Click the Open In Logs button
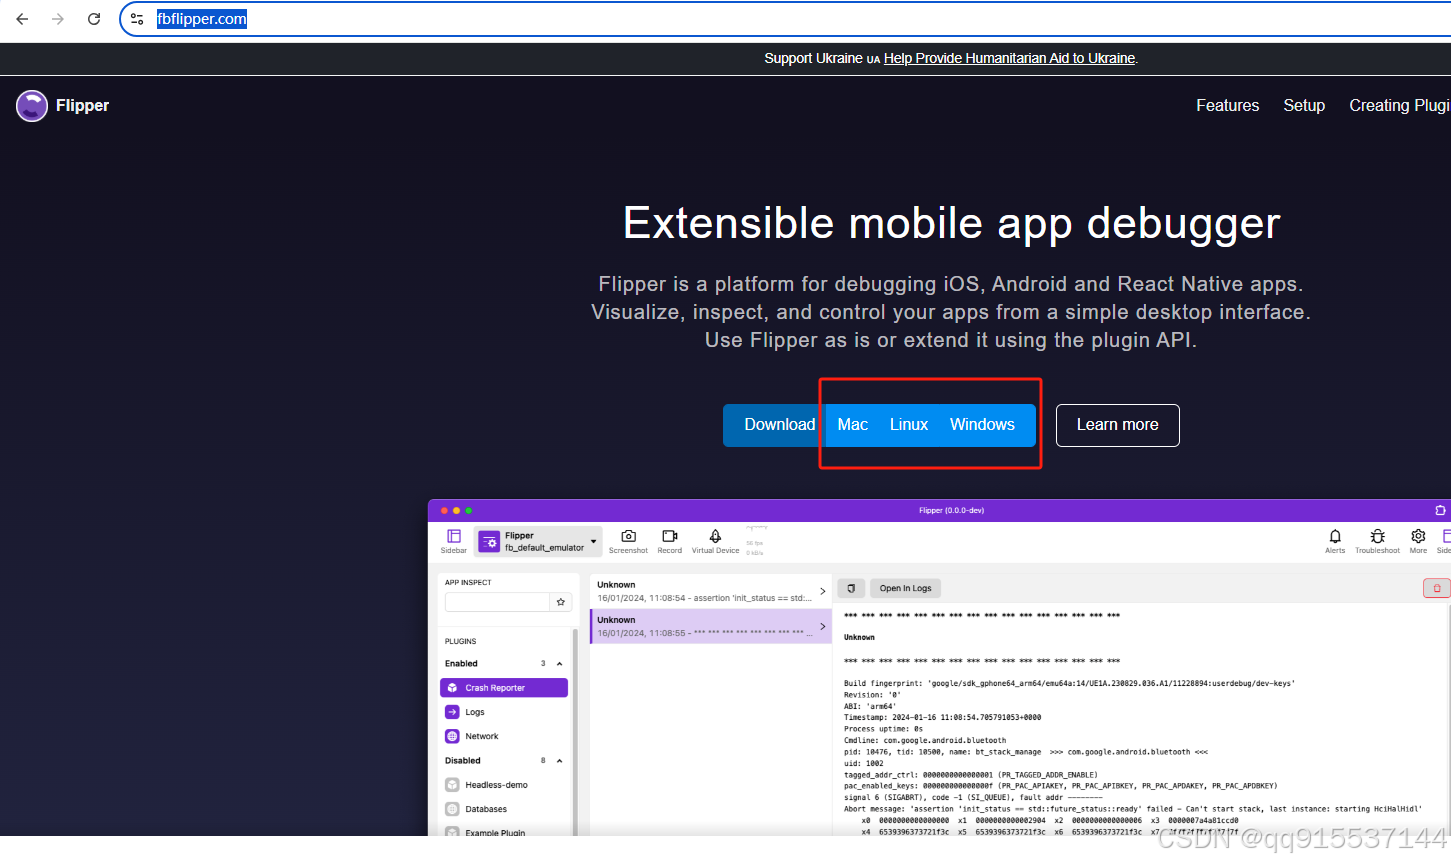1451x864 pixels. click(904, 588)
